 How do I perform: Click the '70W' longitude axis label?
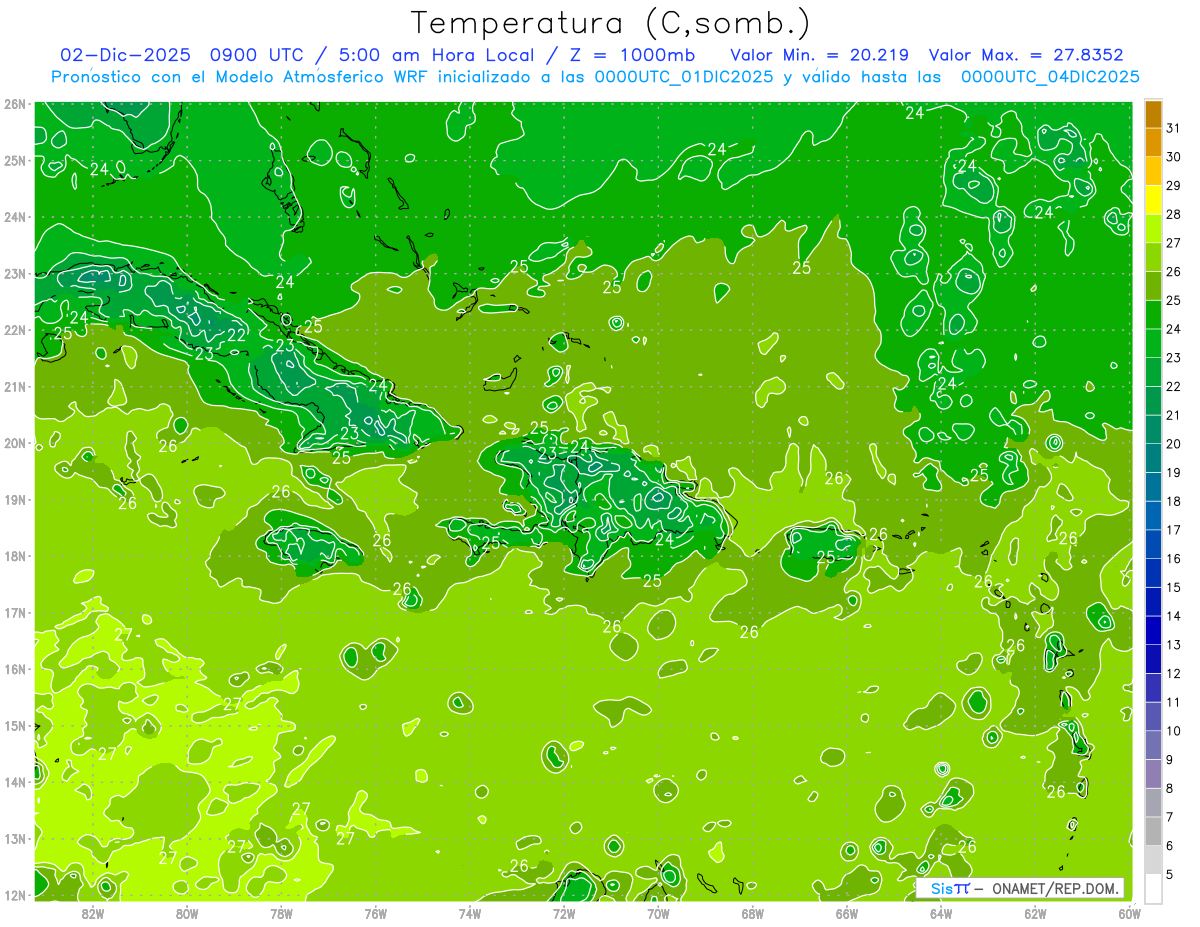(x=658, y=913)
